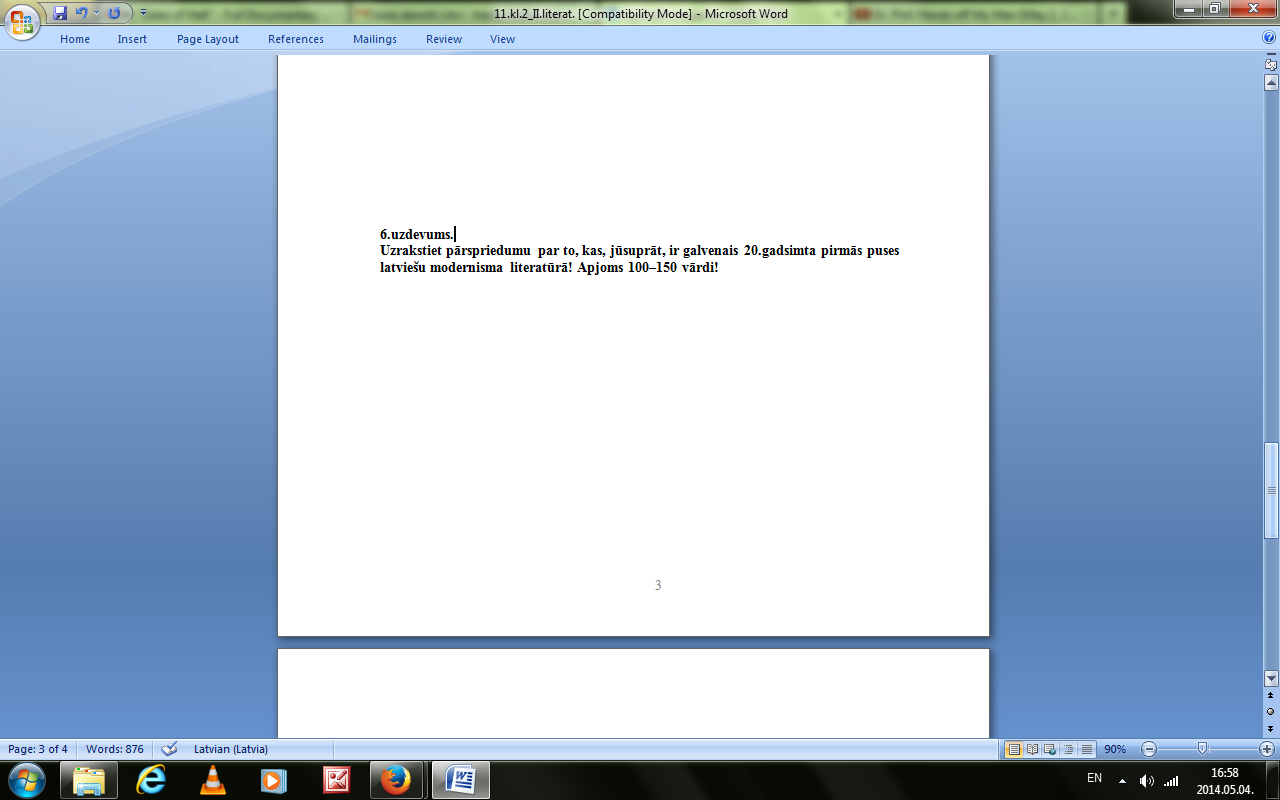Switch to the References tab
This screenshot has width=1280, height=800.
tap(296, 39)
